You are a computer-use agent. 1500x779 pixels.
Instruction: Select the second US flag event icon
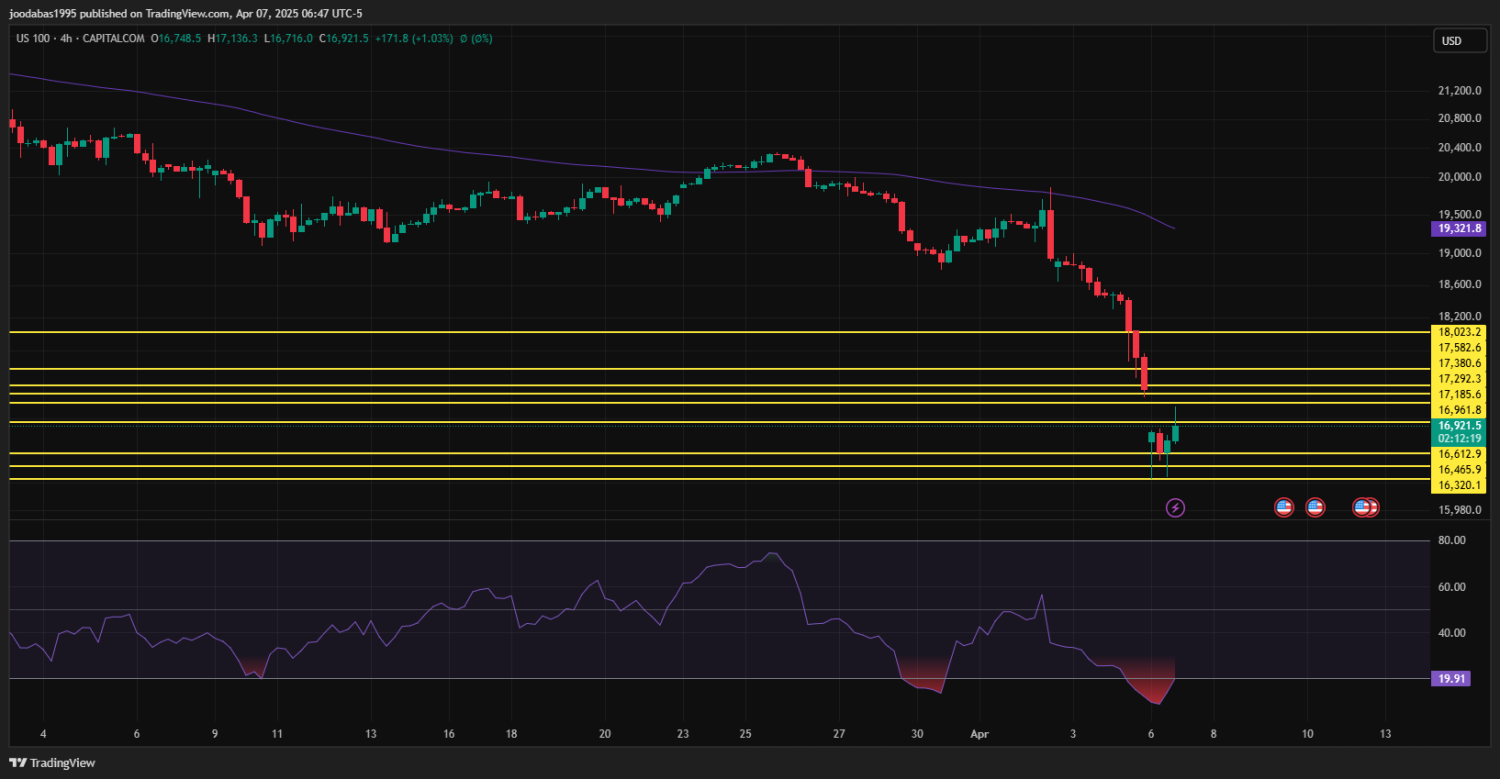point(1315,508)
